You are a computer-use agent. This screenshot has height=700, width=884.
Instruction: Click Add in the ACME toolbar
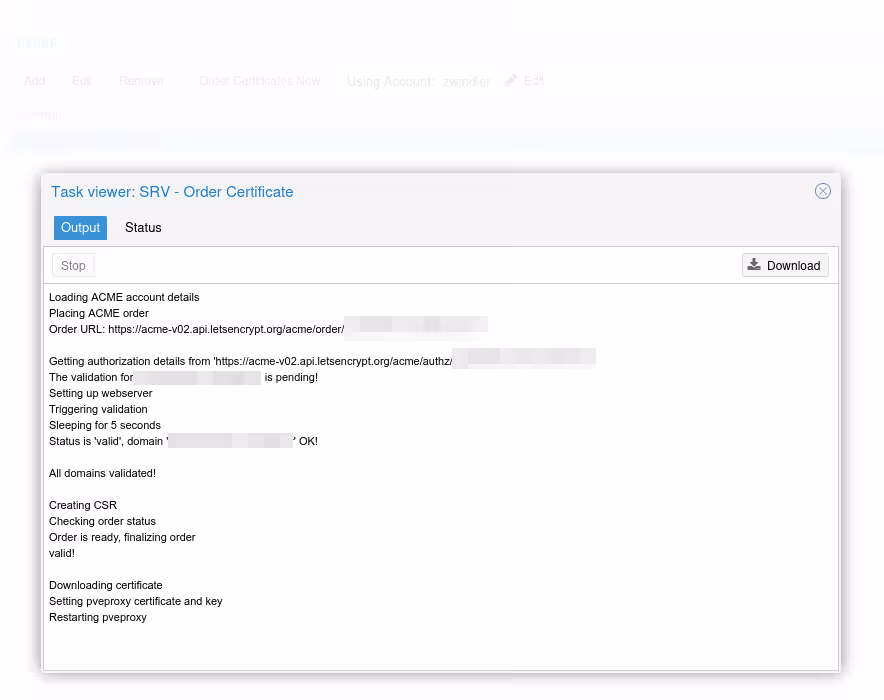(35, 81)
